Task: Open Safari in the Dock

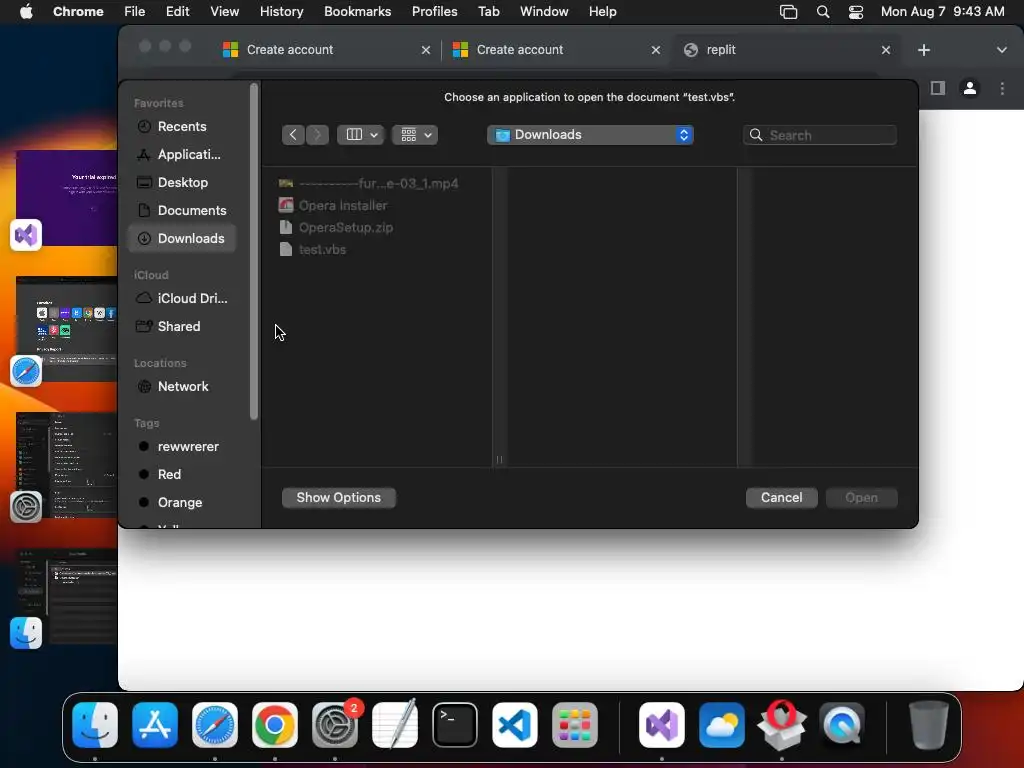Action: (x=215, y=725)
